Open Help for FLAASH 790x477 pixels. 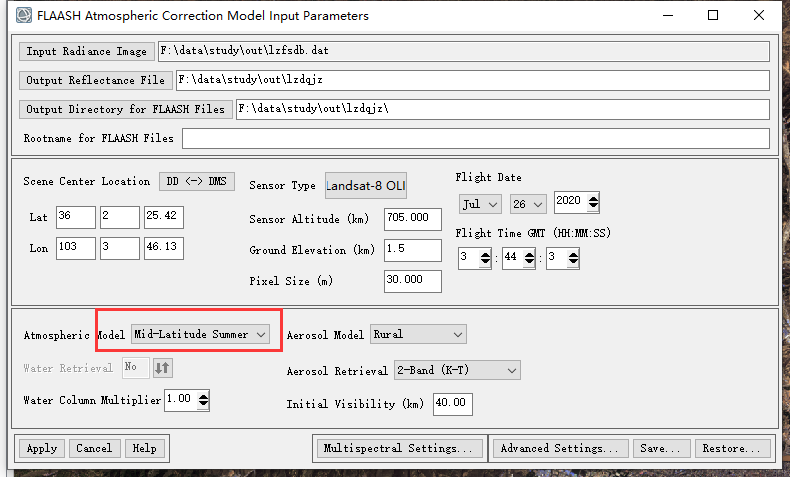(144, 448)
